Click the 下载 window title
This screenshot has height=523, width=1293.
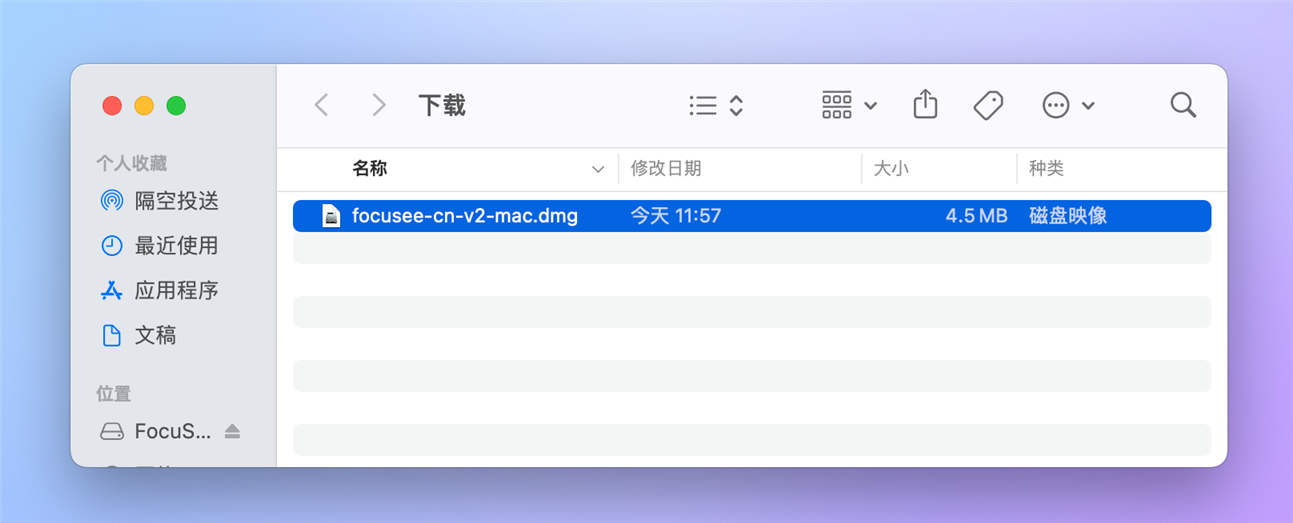point(442,105)
